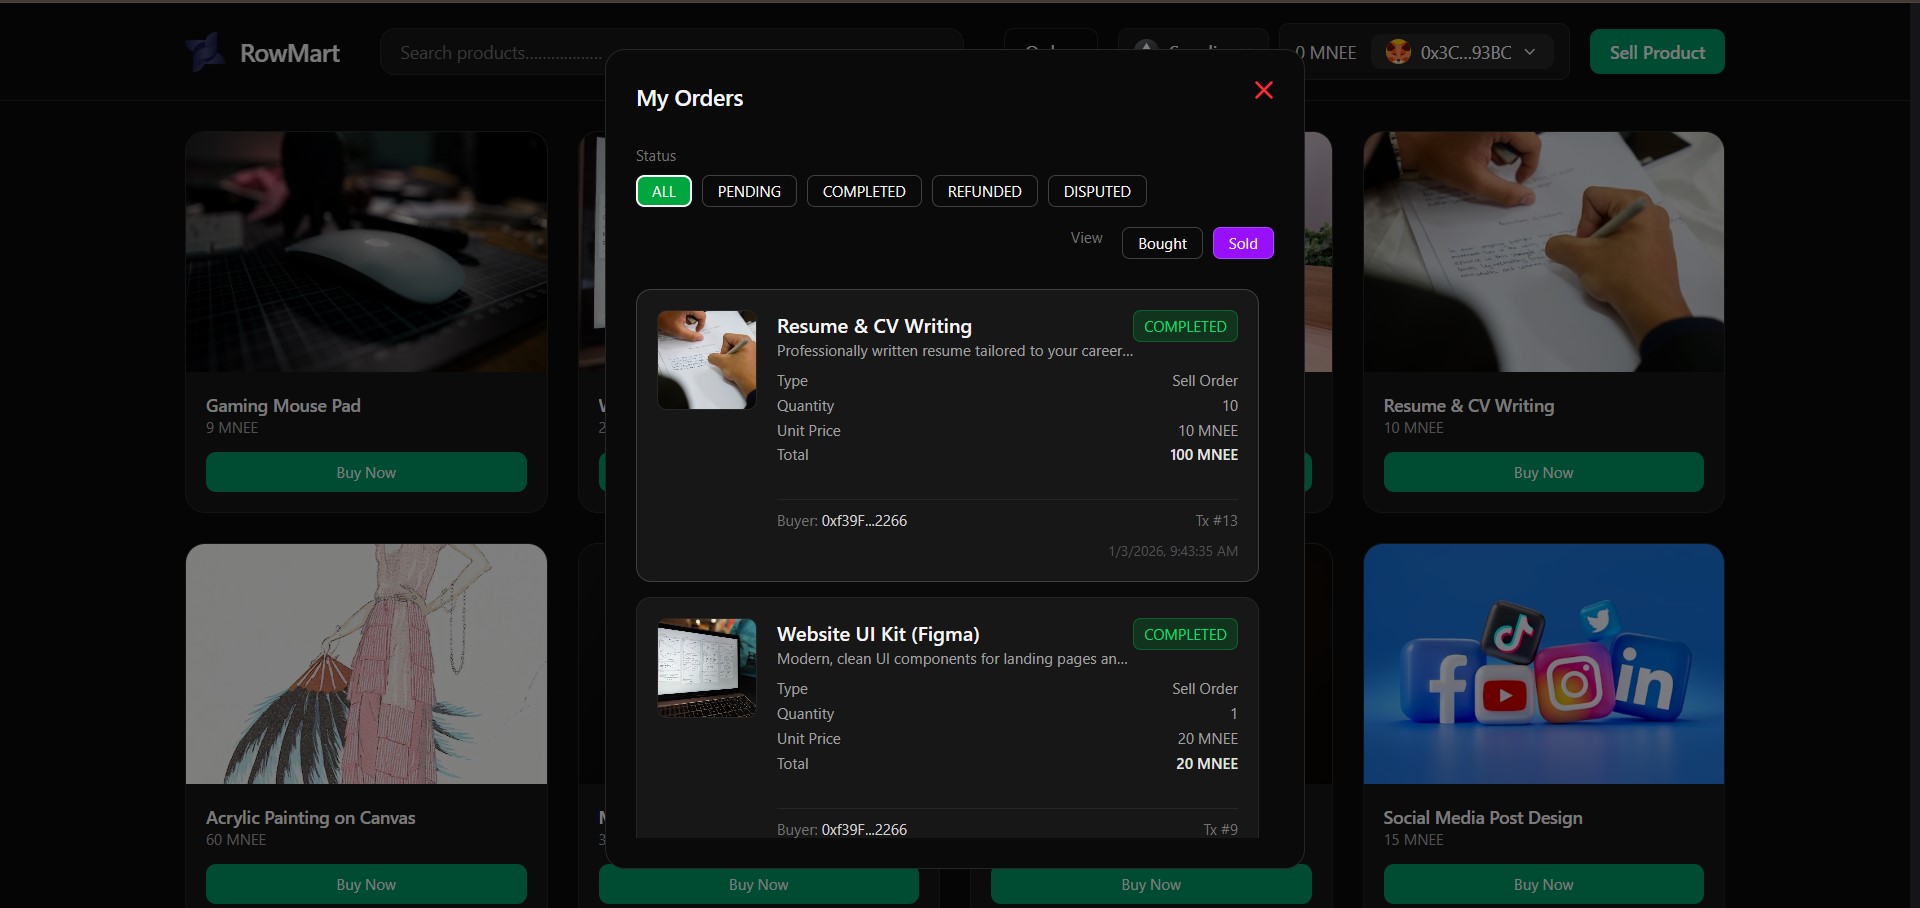This screenshot has width=1920, height=908.
Task: Click the 0 MNEE wallet balance
Action: [x=1326, y=52]
